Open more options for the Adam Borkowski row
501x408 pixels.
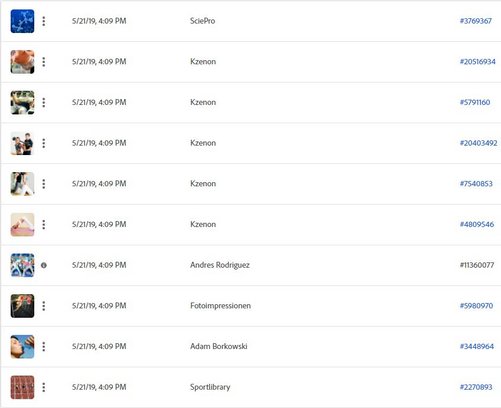tap(44, 347)
